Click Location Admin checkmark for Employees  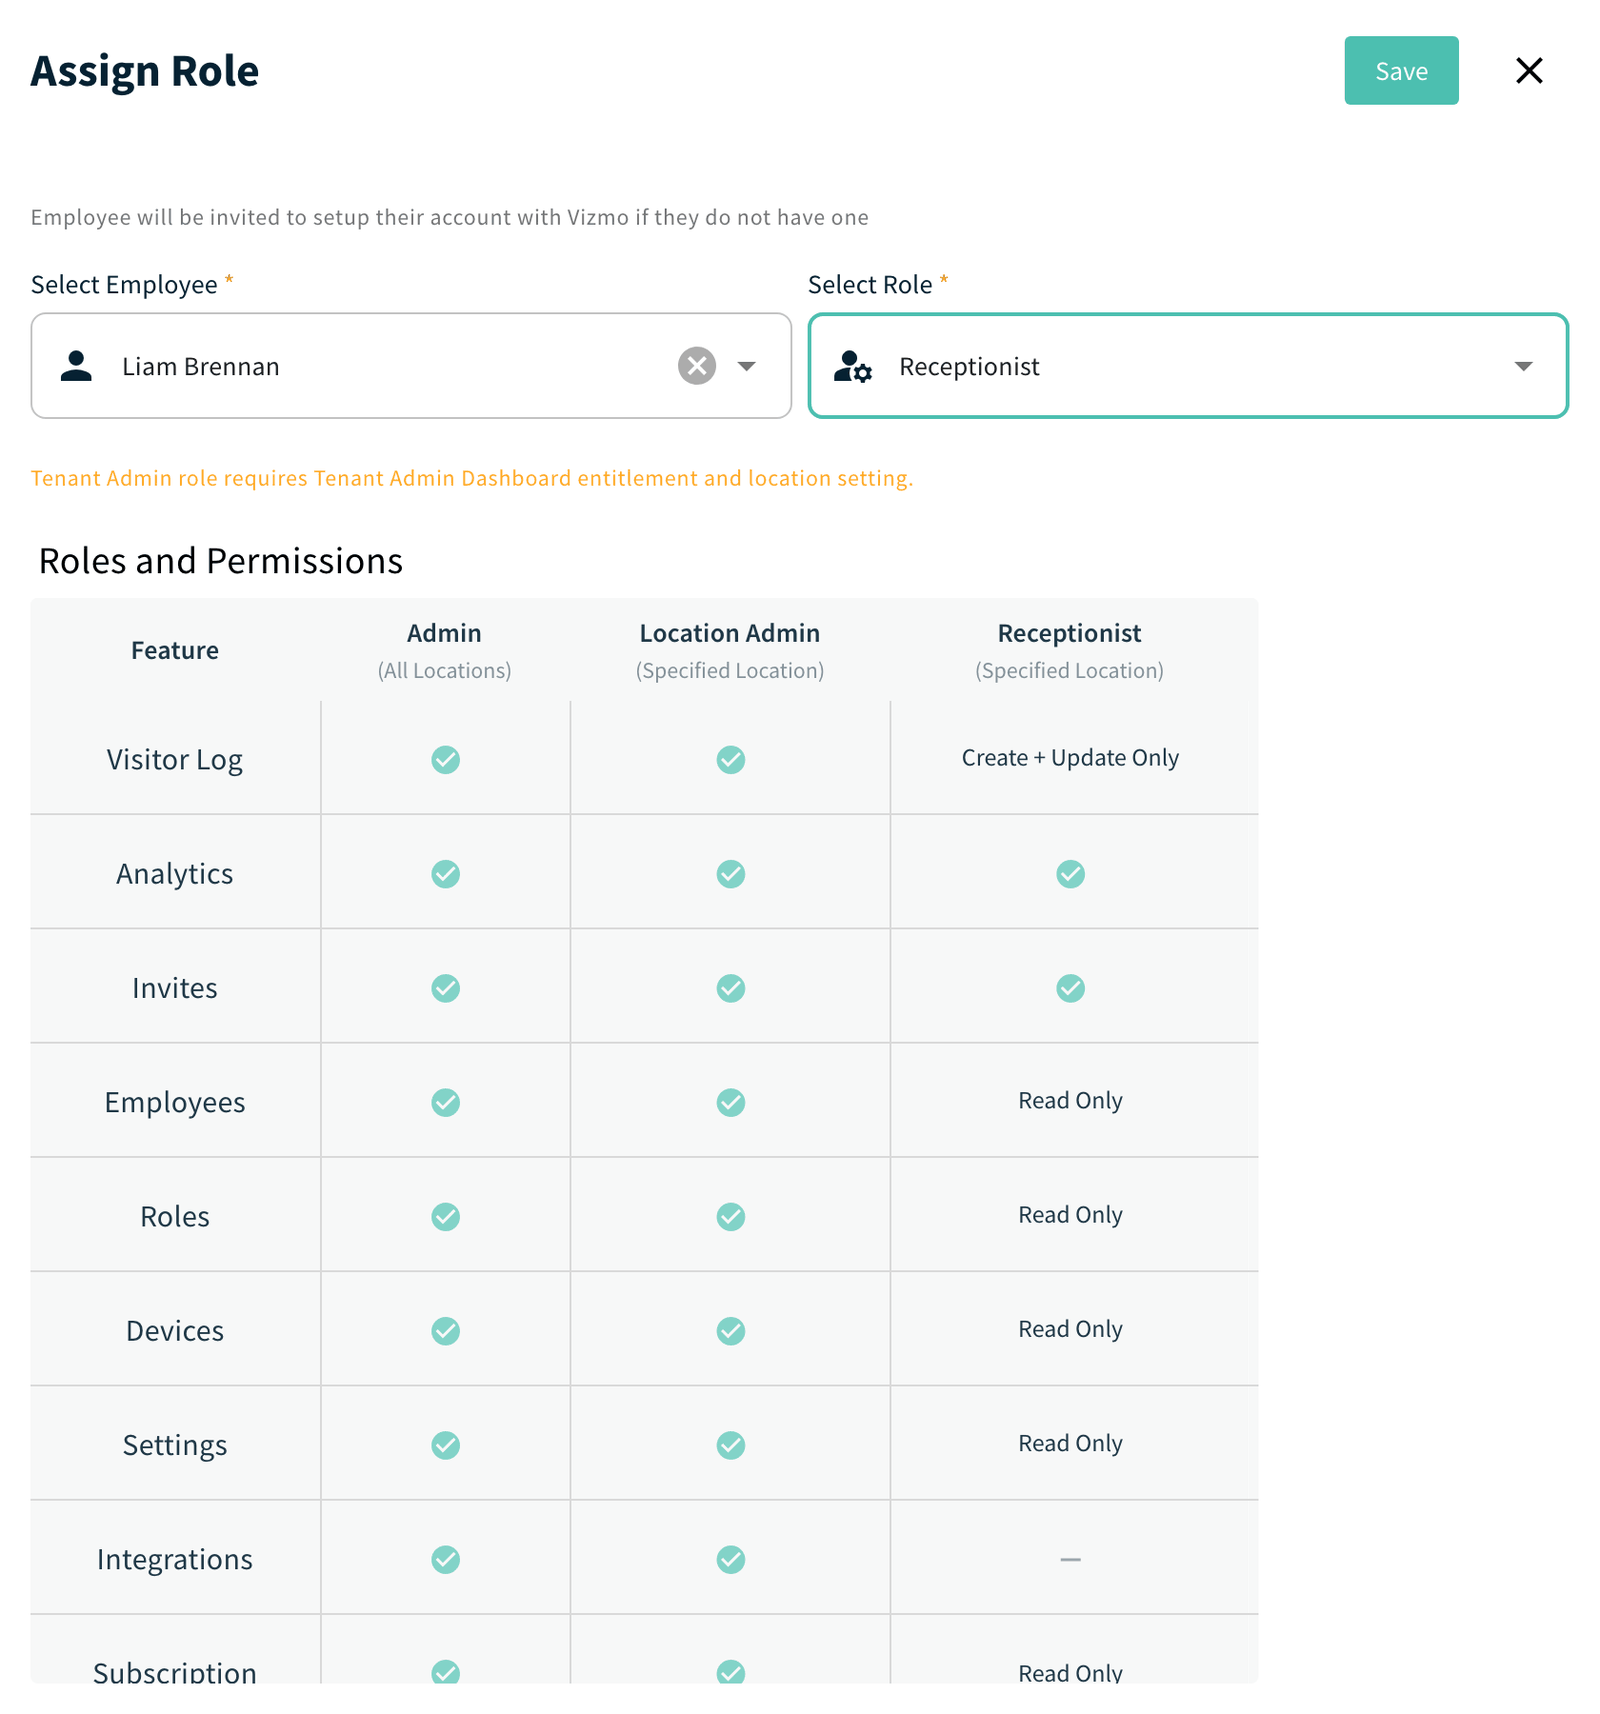(730, 1102)
